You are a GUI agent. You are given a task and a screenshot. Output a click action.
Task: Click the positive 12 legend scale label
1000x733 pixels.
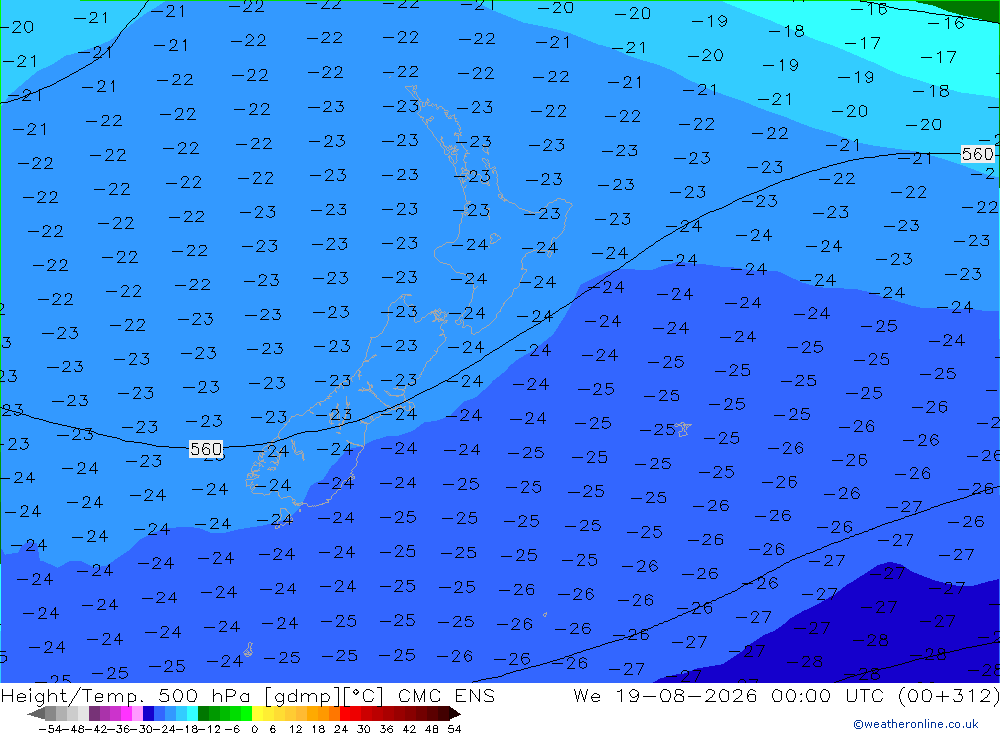(x=295, y=729)
